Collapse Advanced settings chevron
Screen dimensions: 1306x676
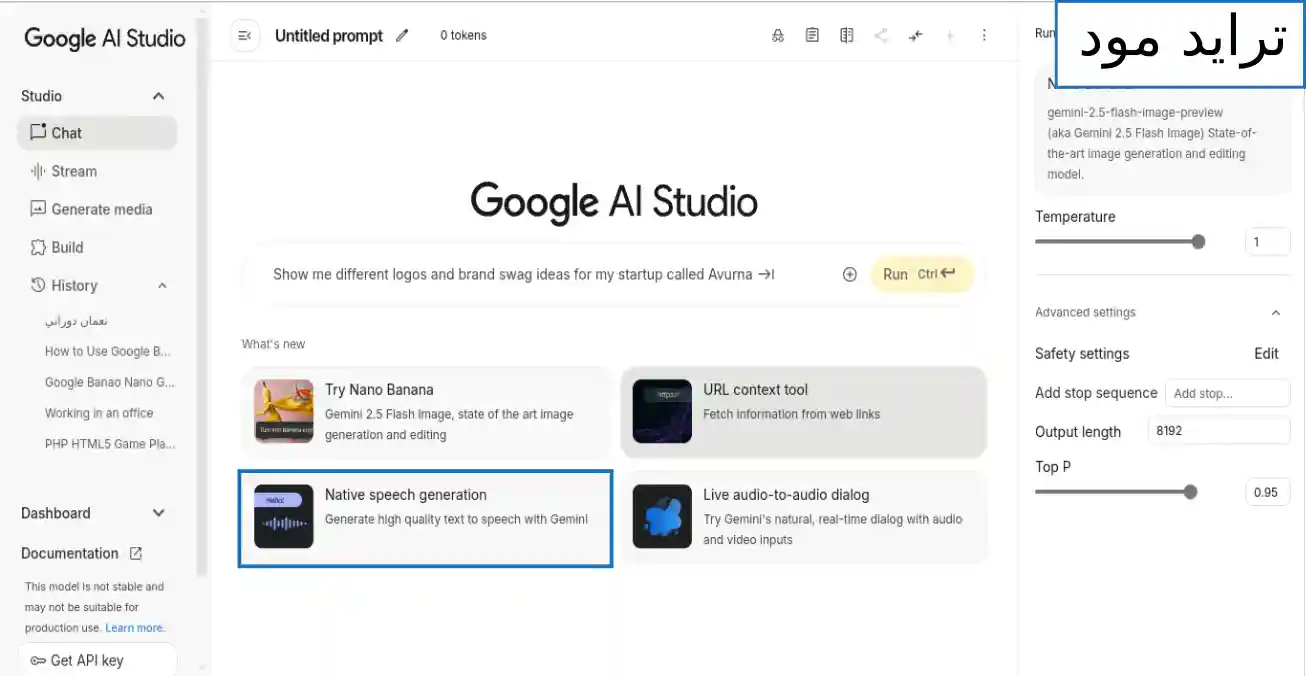[x=1275, y=313]
